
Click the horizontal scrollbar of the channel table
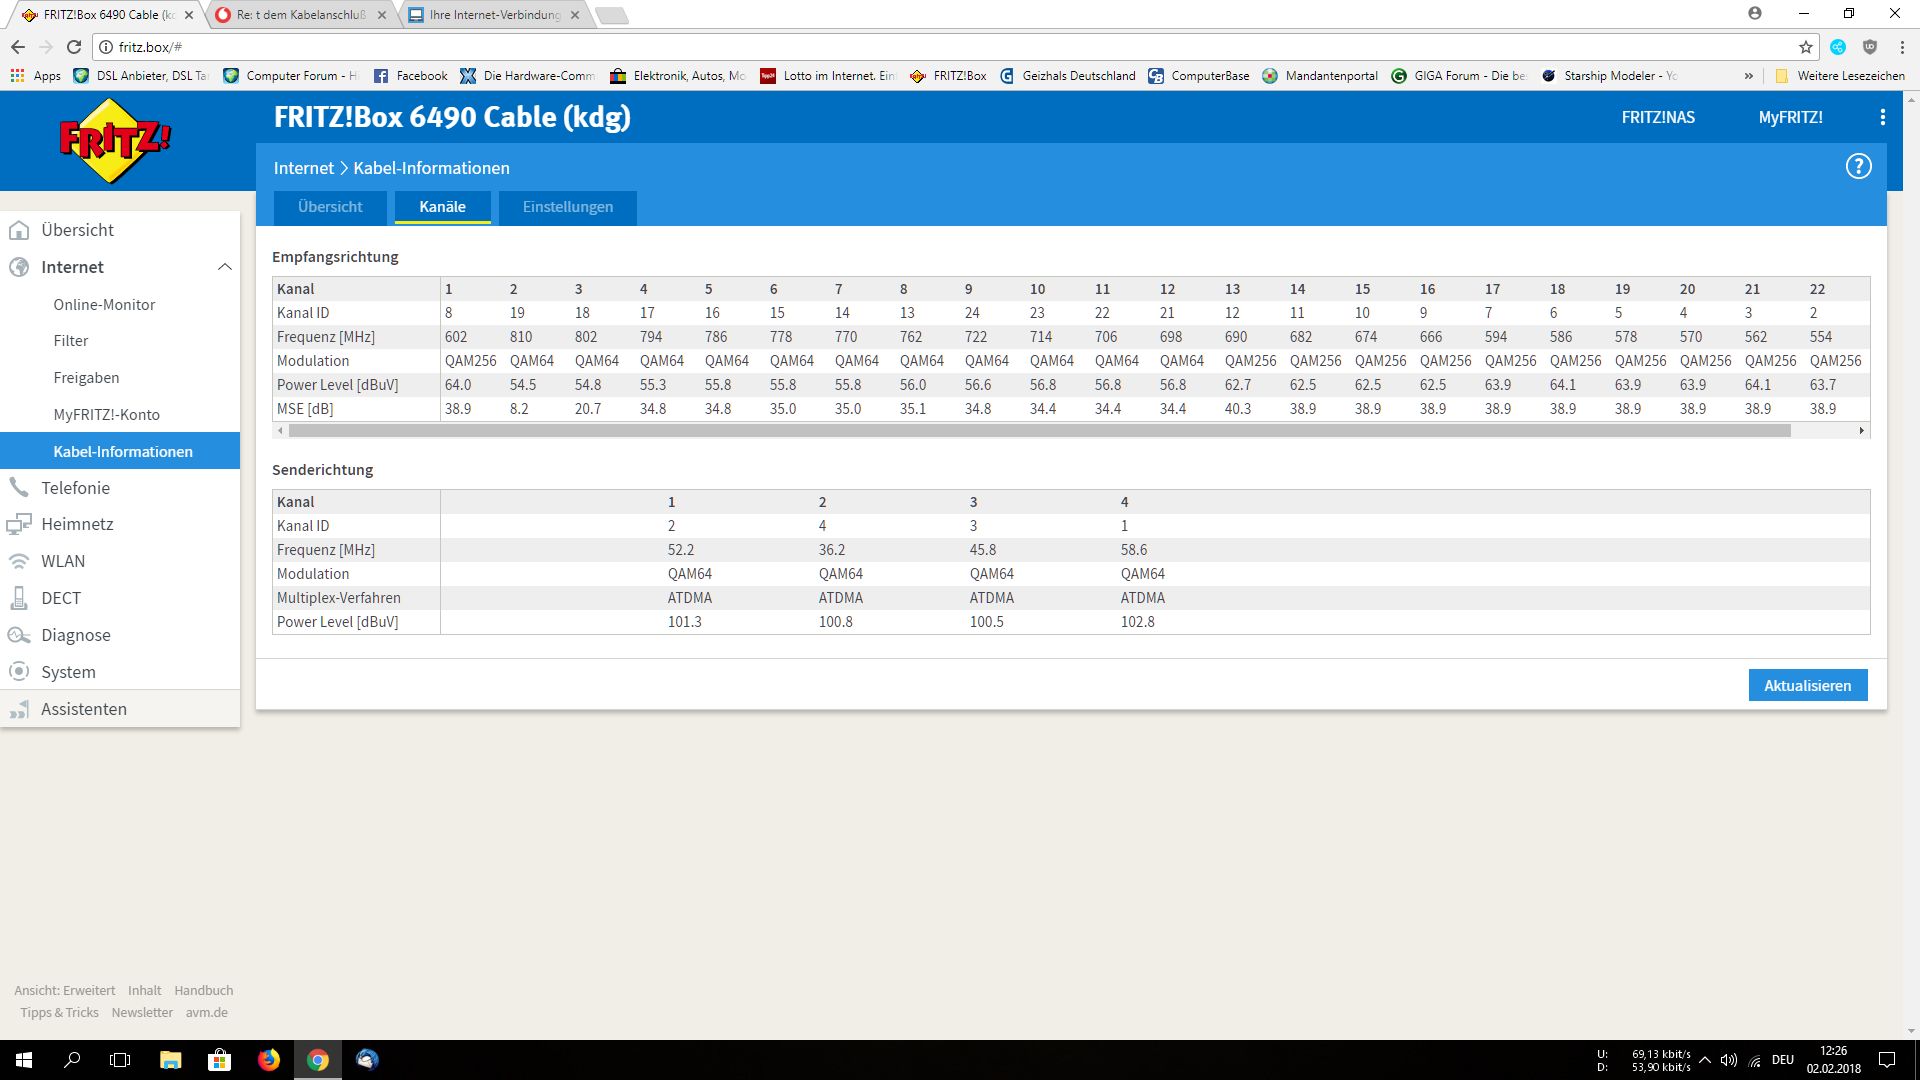pos(1040,431)
